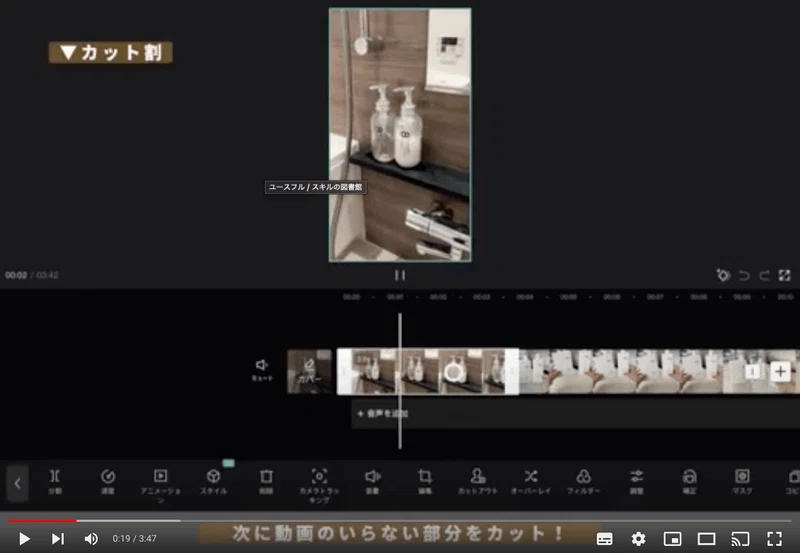Switch to YouTube miniplayer
Screen dimensions: 800x553
tap(672, 539)
